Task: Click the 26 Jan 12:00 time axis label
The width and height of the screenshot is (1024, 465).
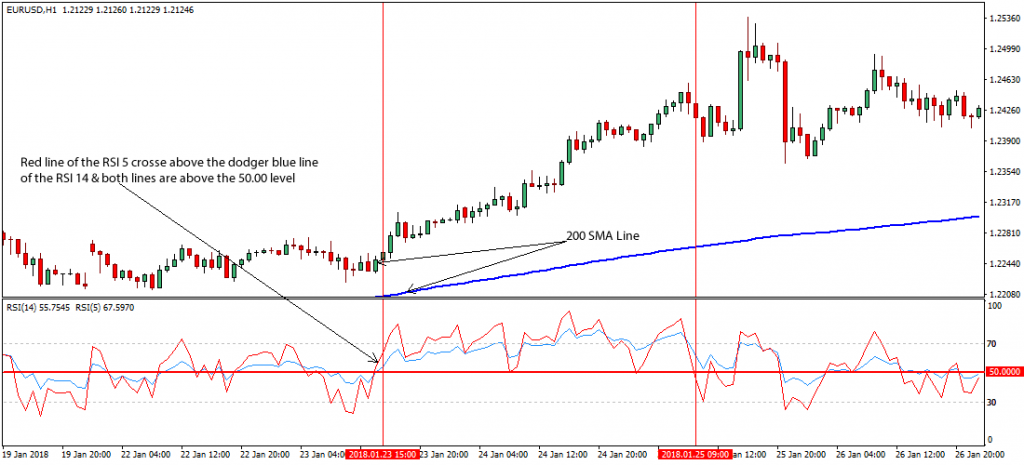Action: click(x=921, y=453)
